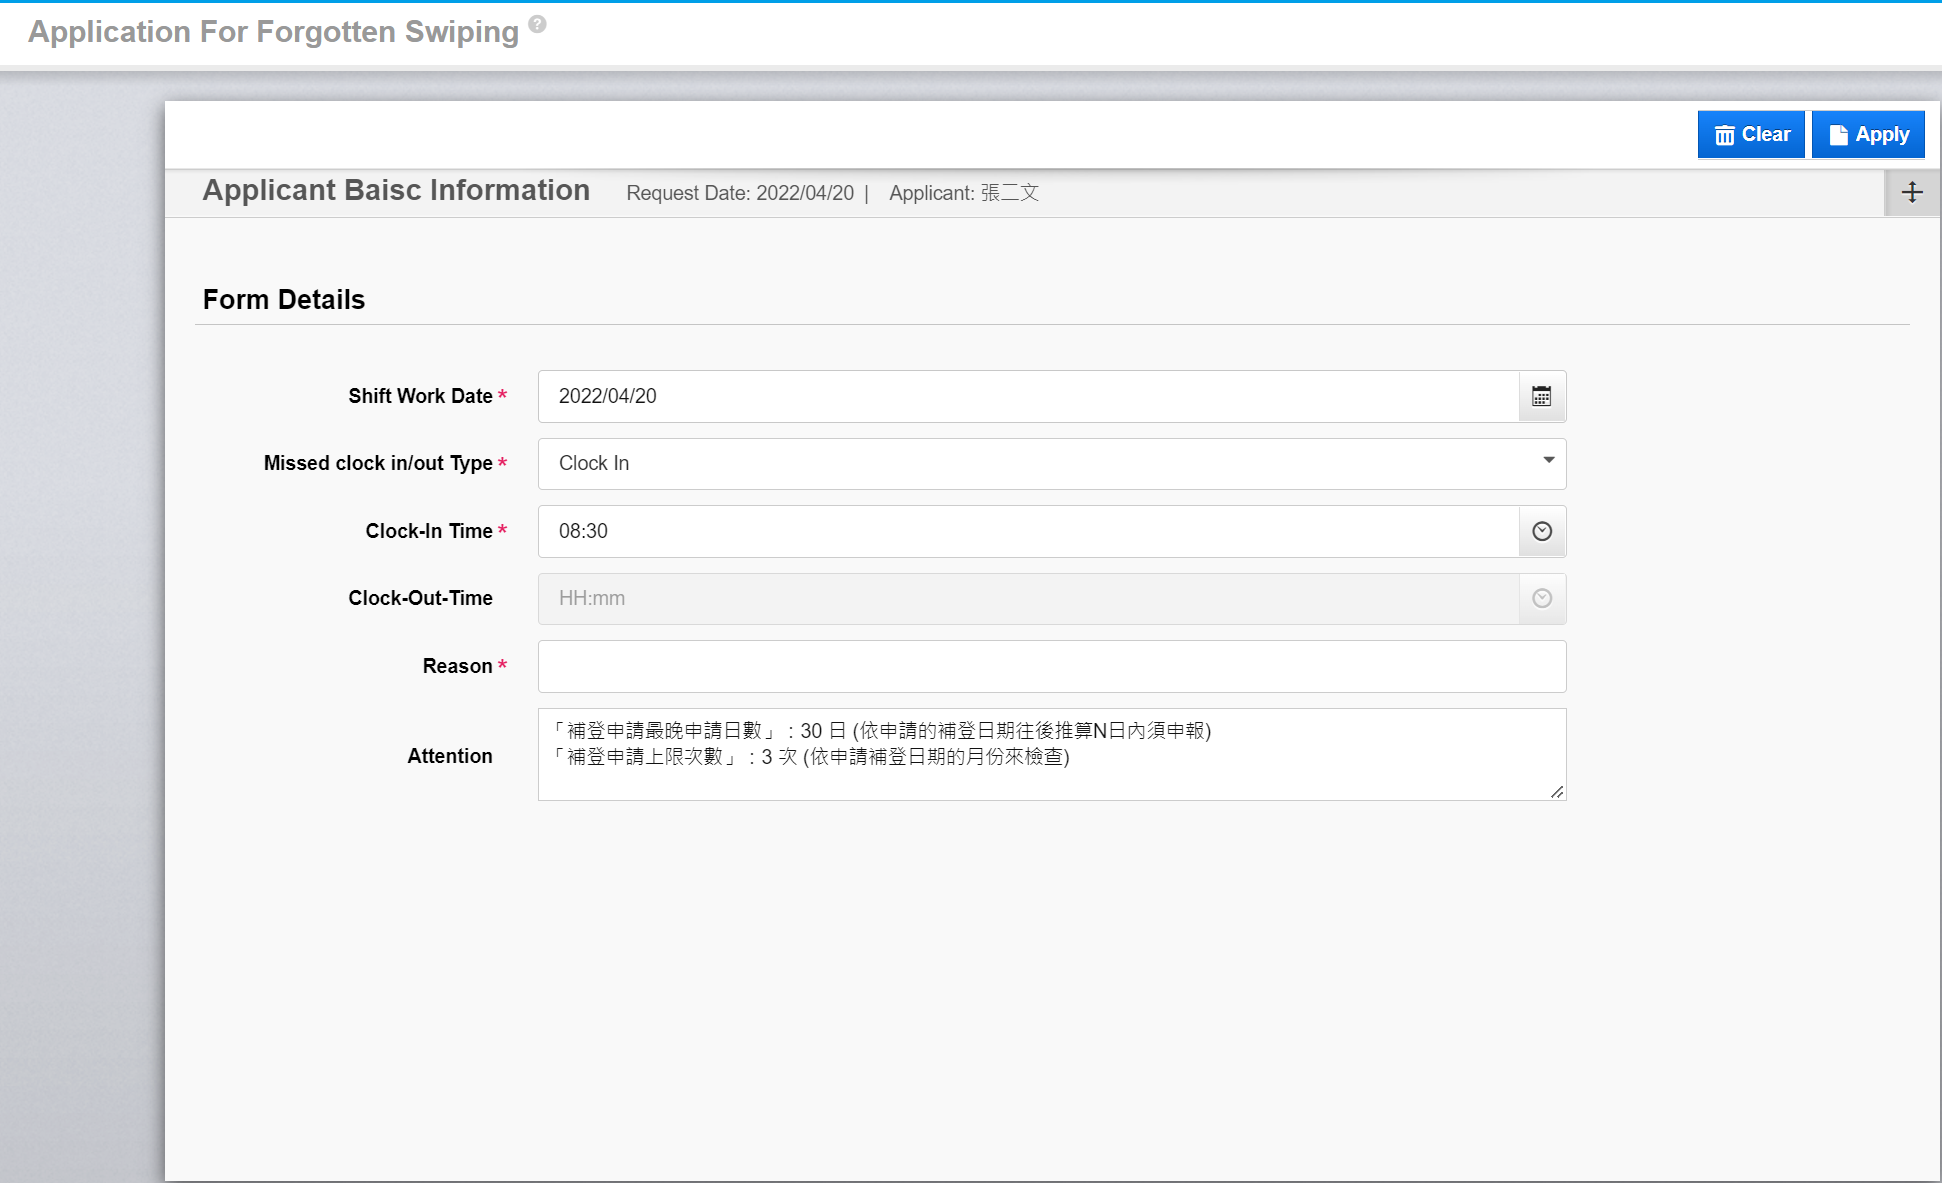Click the Form Details section heading
The image size is (1942, 1183).
pyautogui.click(x=284, y=300)
